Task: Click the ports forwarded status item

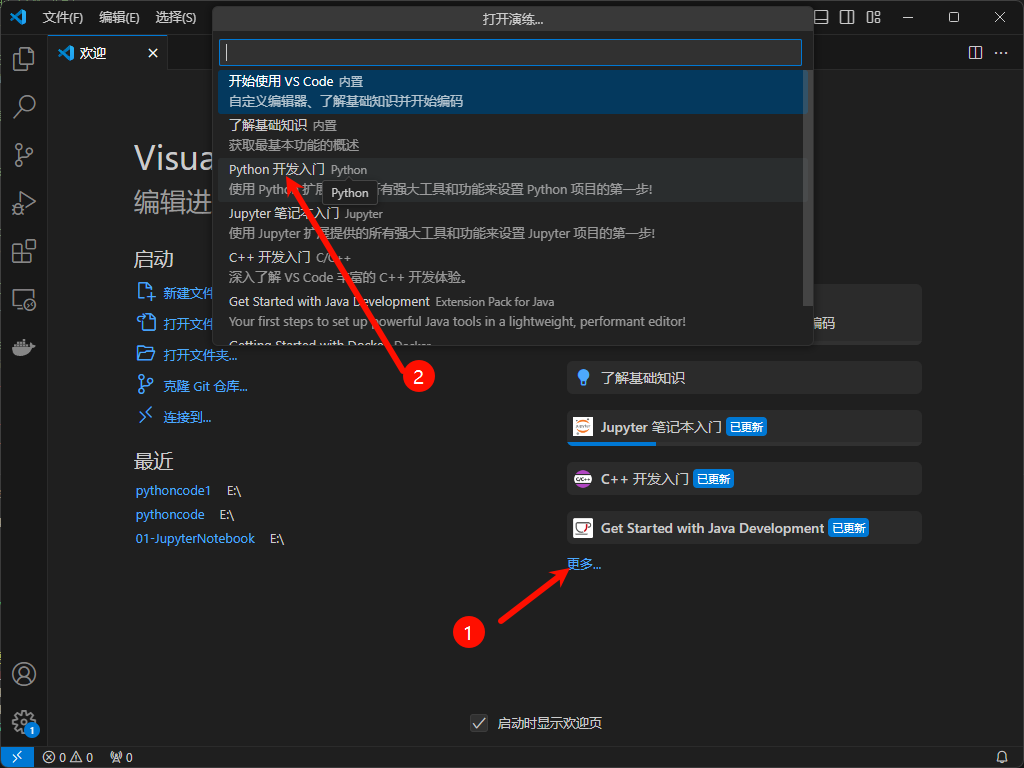Action: coord(121,757)
